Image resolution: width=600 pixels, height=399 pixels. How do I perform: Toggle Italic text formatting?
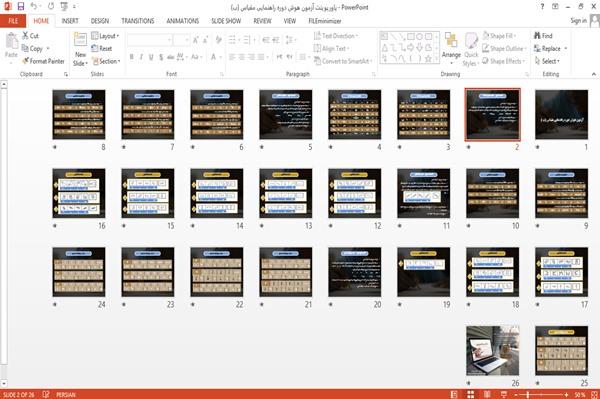[x=141, y=57]
